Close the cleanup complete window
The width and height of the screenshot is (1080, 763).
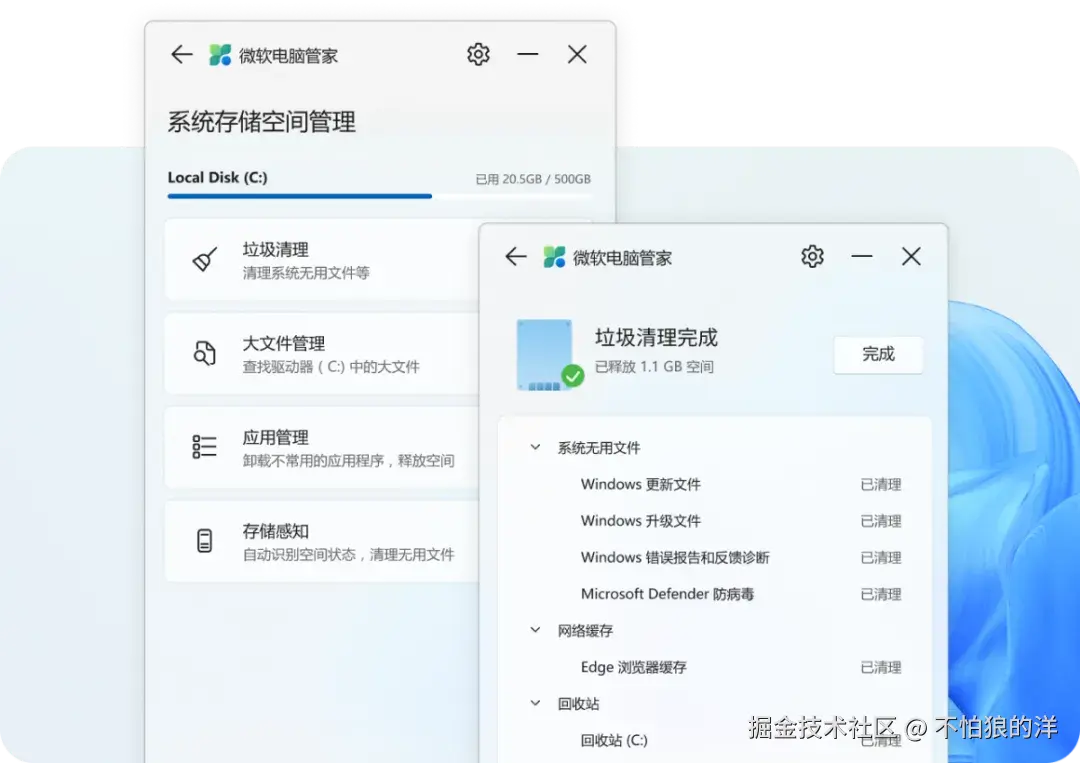[x=911, y=256]
